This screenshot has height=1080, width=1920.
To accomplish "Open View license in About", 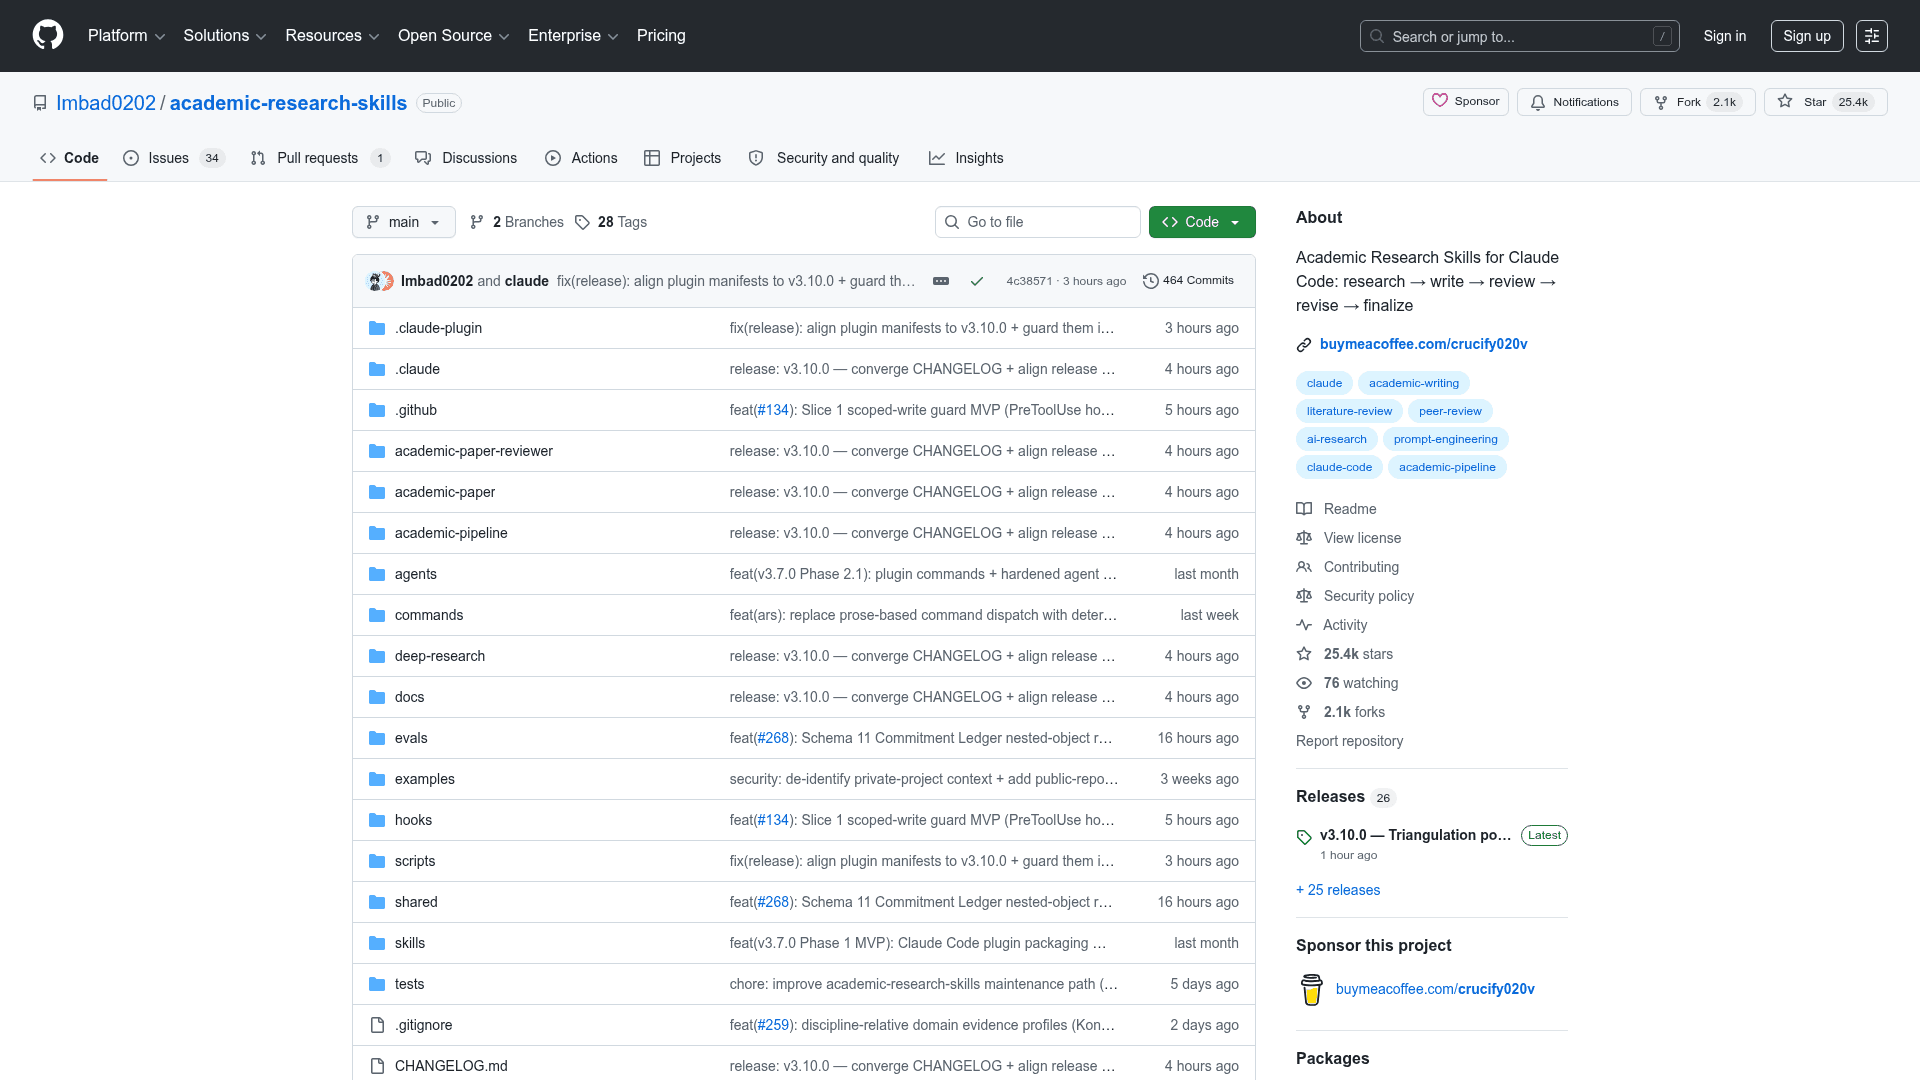I will pyautogui.click(x=1348, y=538).
